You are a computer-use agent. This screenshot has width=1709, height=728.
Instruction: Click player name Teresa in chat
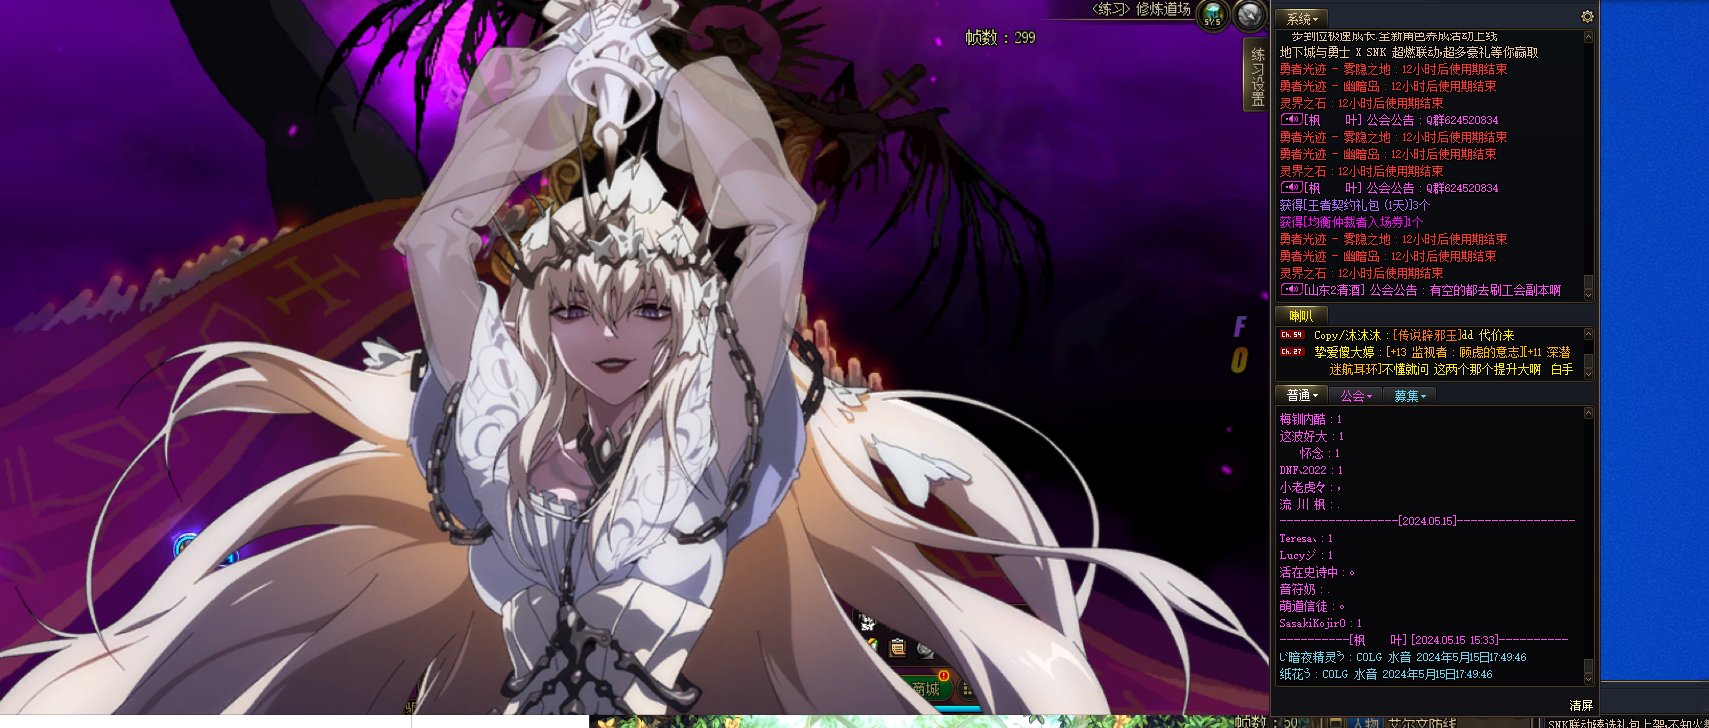pyautogui.click(x=1299, y=538)
